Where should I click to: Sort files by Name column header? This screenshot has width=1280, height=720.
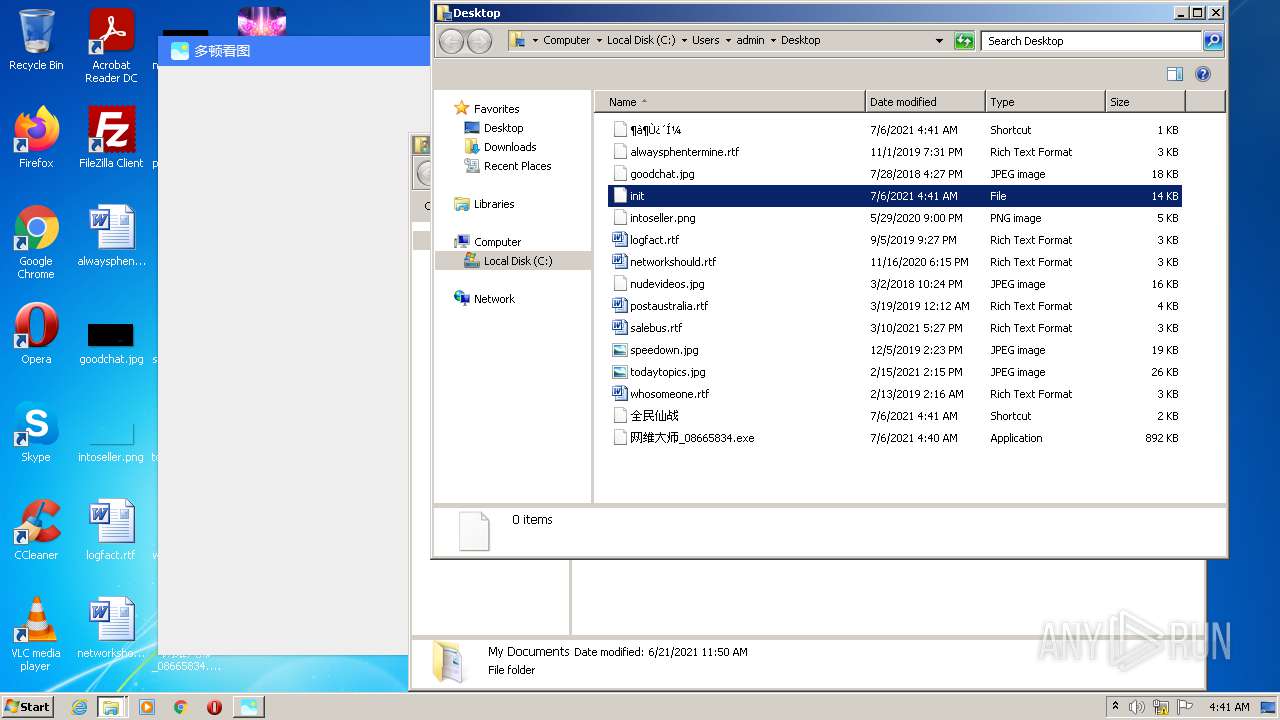point(729,102)
